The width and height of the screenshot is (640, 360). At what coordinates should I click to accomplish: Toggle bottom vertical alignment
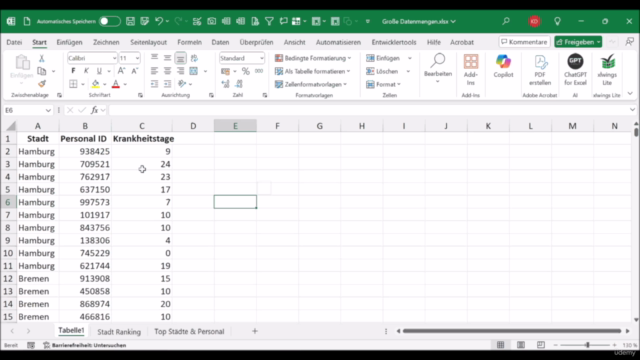point(180,58)
